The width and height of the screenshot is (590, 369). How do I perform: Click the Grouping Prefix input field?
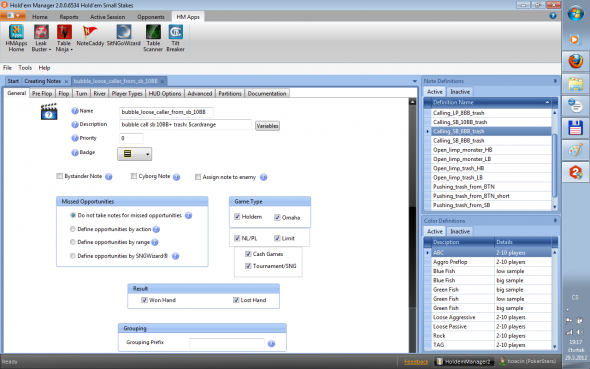click(x=227, y=343)
